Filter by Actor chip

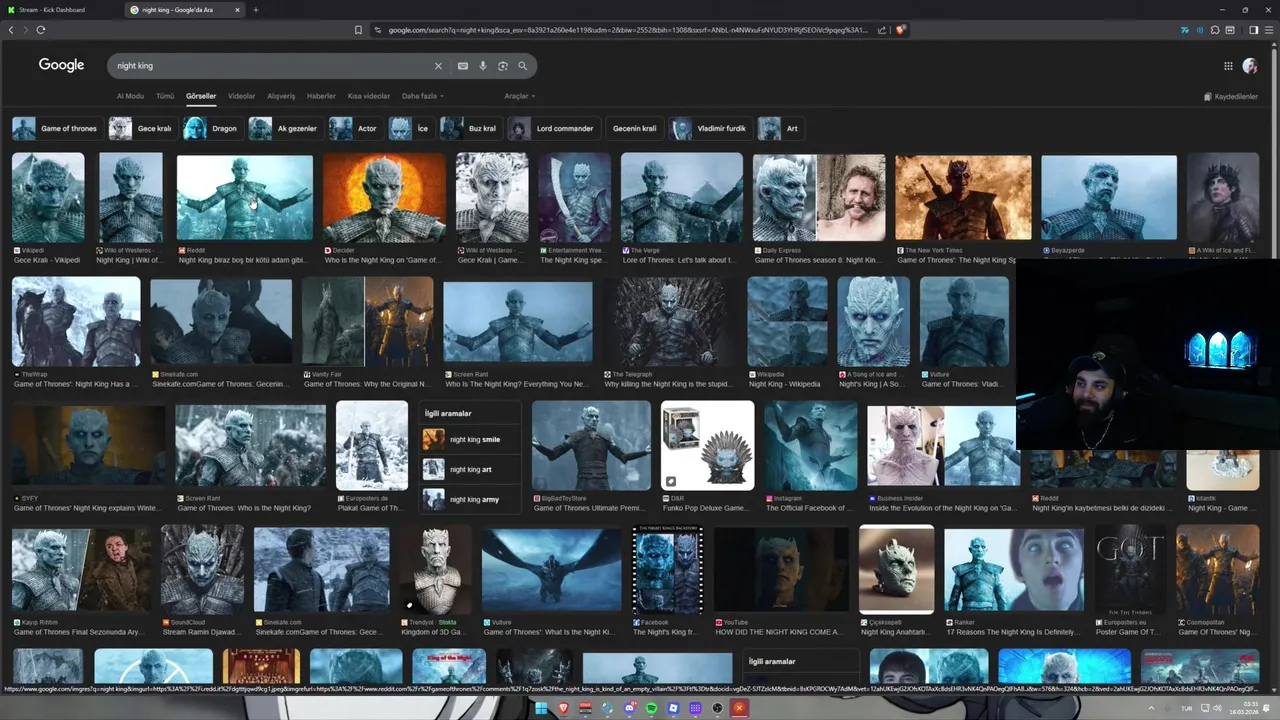point(356,128)
